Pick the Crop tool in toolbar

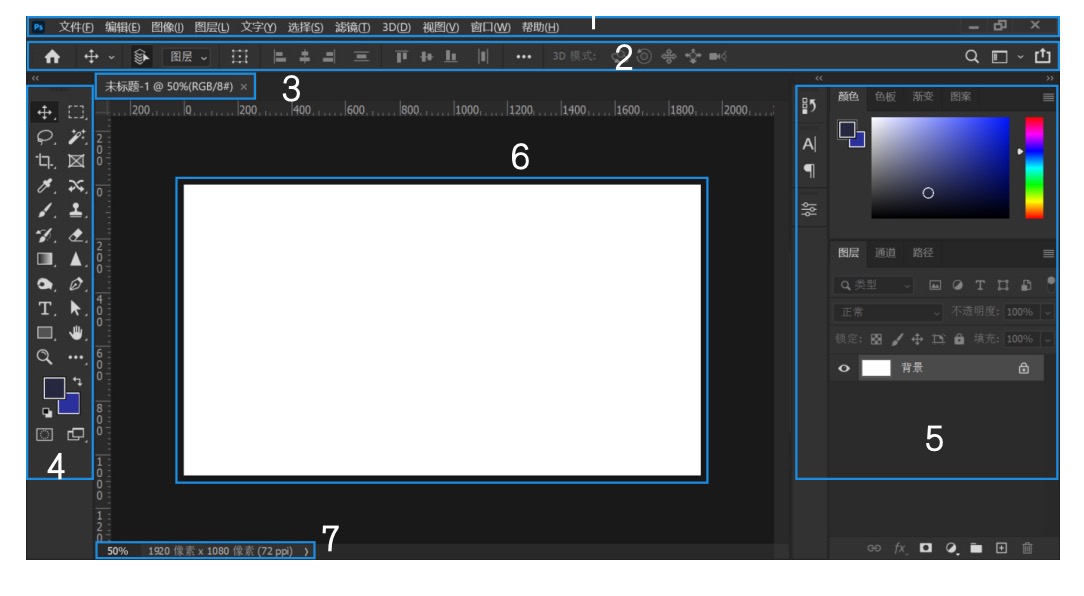[x=45, y=161]
